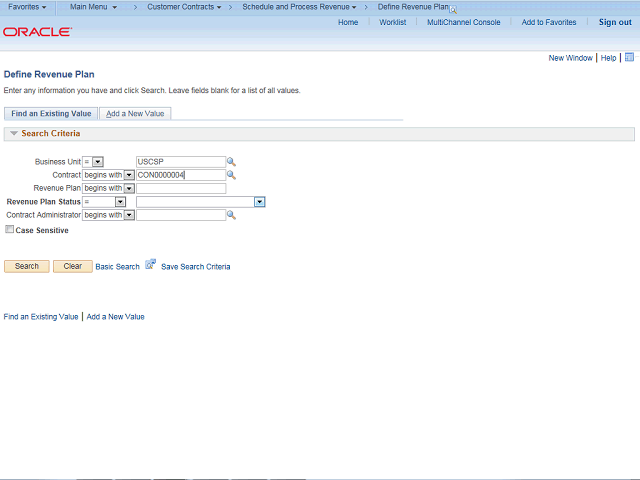
Task: Open the Main Menu dropdown
Action: tap(93, 7)
